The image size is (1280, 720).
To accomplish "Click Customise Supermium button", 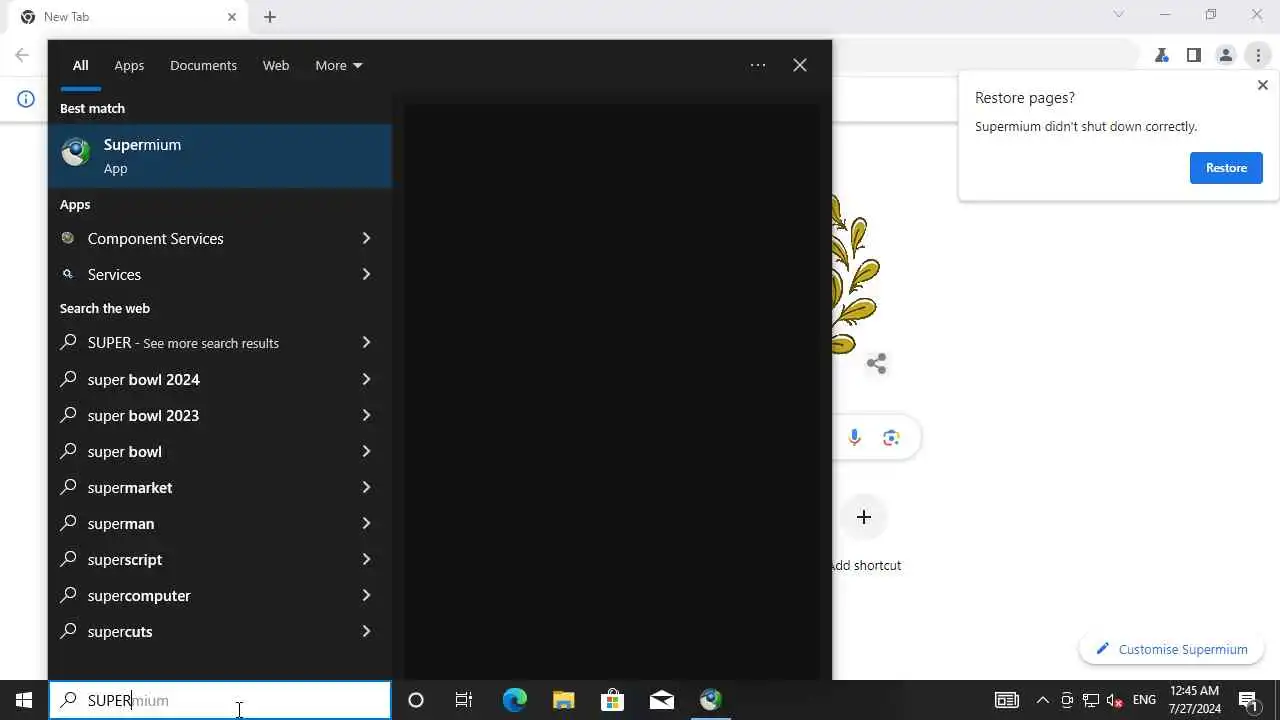I will [1171, 649].
